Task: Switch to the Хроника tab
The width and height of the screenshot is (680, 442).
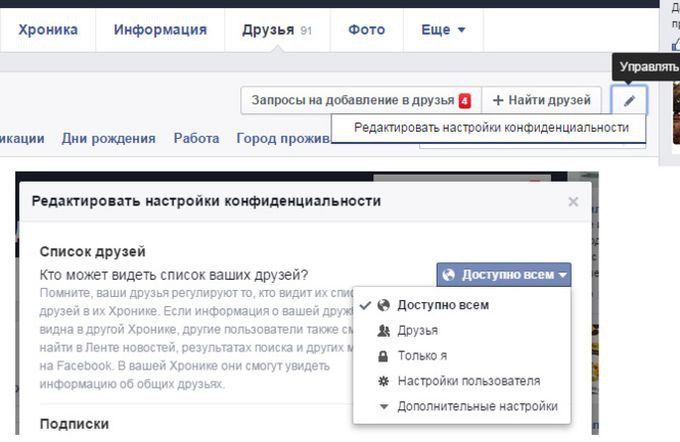Action: (47, 30)
